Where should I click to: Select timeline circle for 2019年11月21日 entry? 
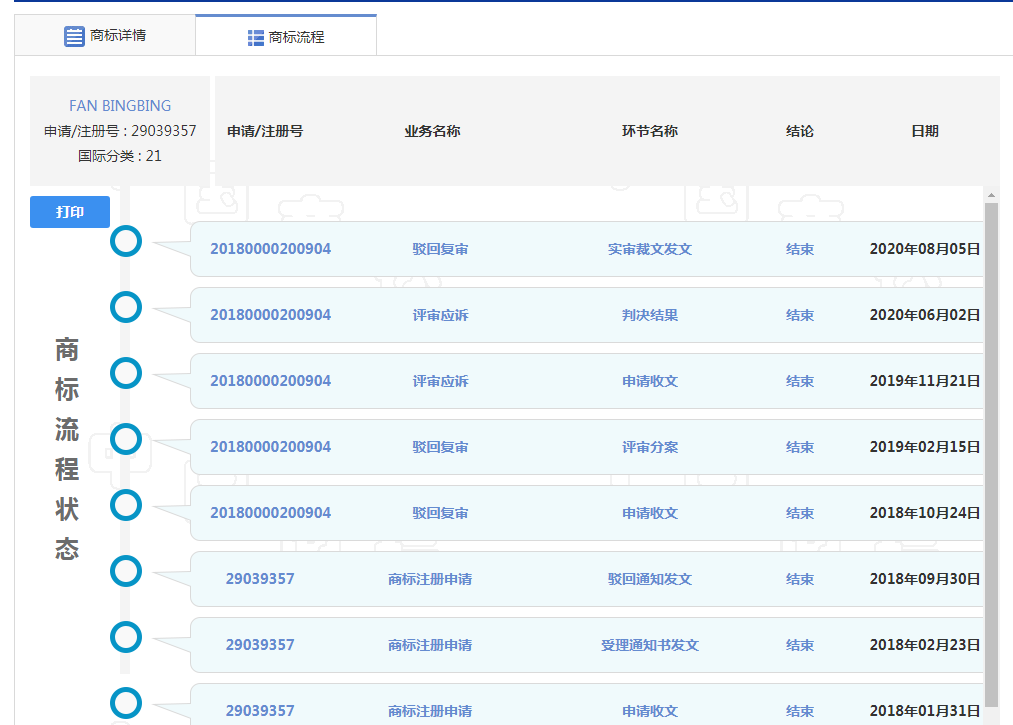tap(126, 373)
